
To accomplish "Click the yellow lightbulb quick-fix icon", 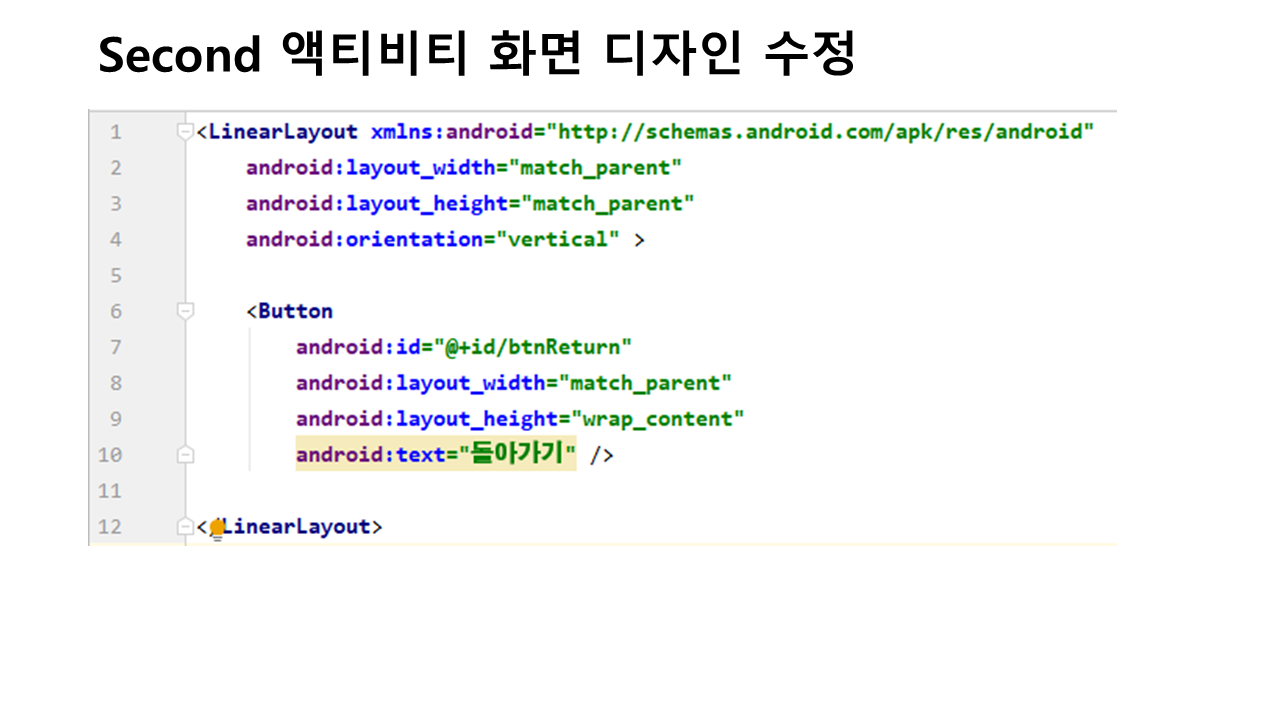I will (x=217, y=529).
